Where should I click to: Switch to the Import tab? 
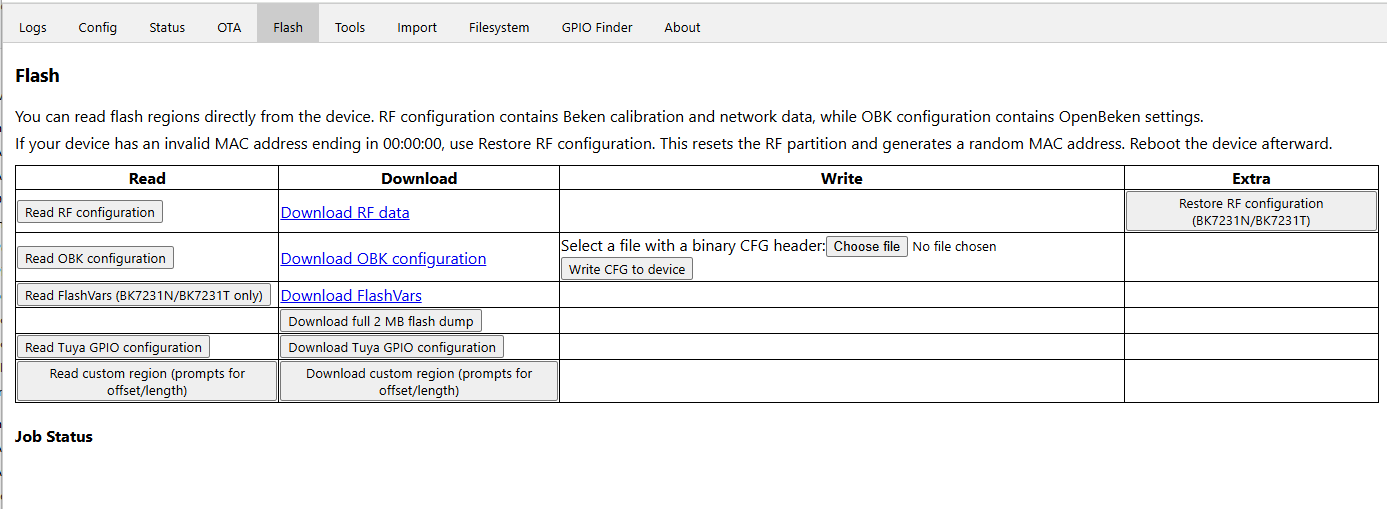point(417,27)
